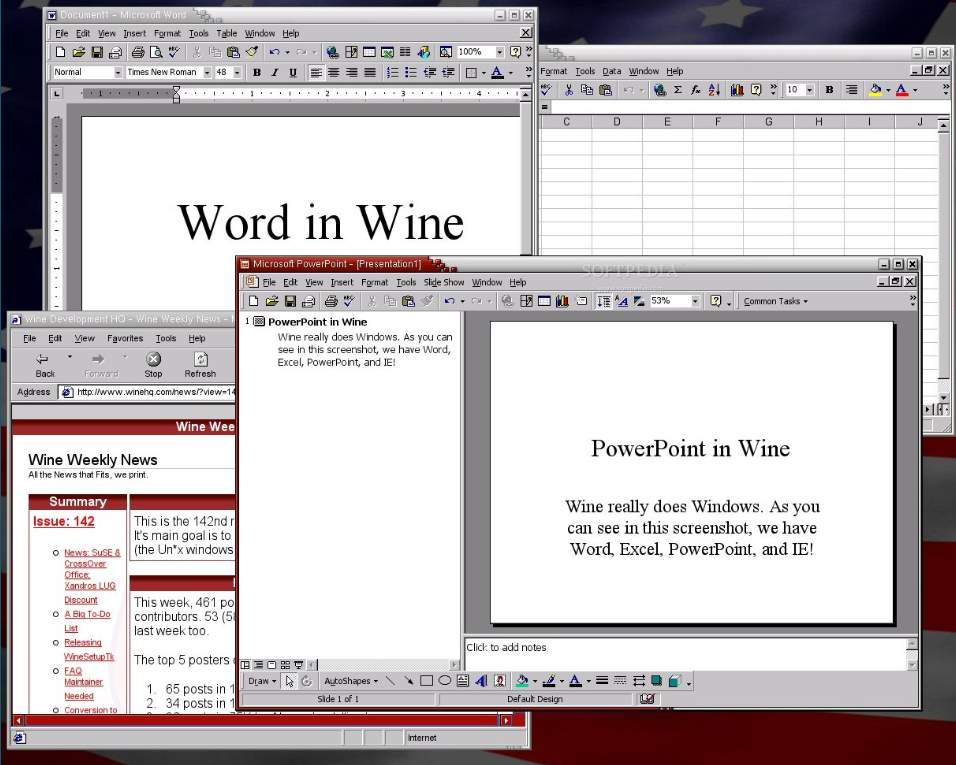
Task: Open the Slide Show menu in PowerPoint
Action: pyautogui.click(x=444, y=283)
